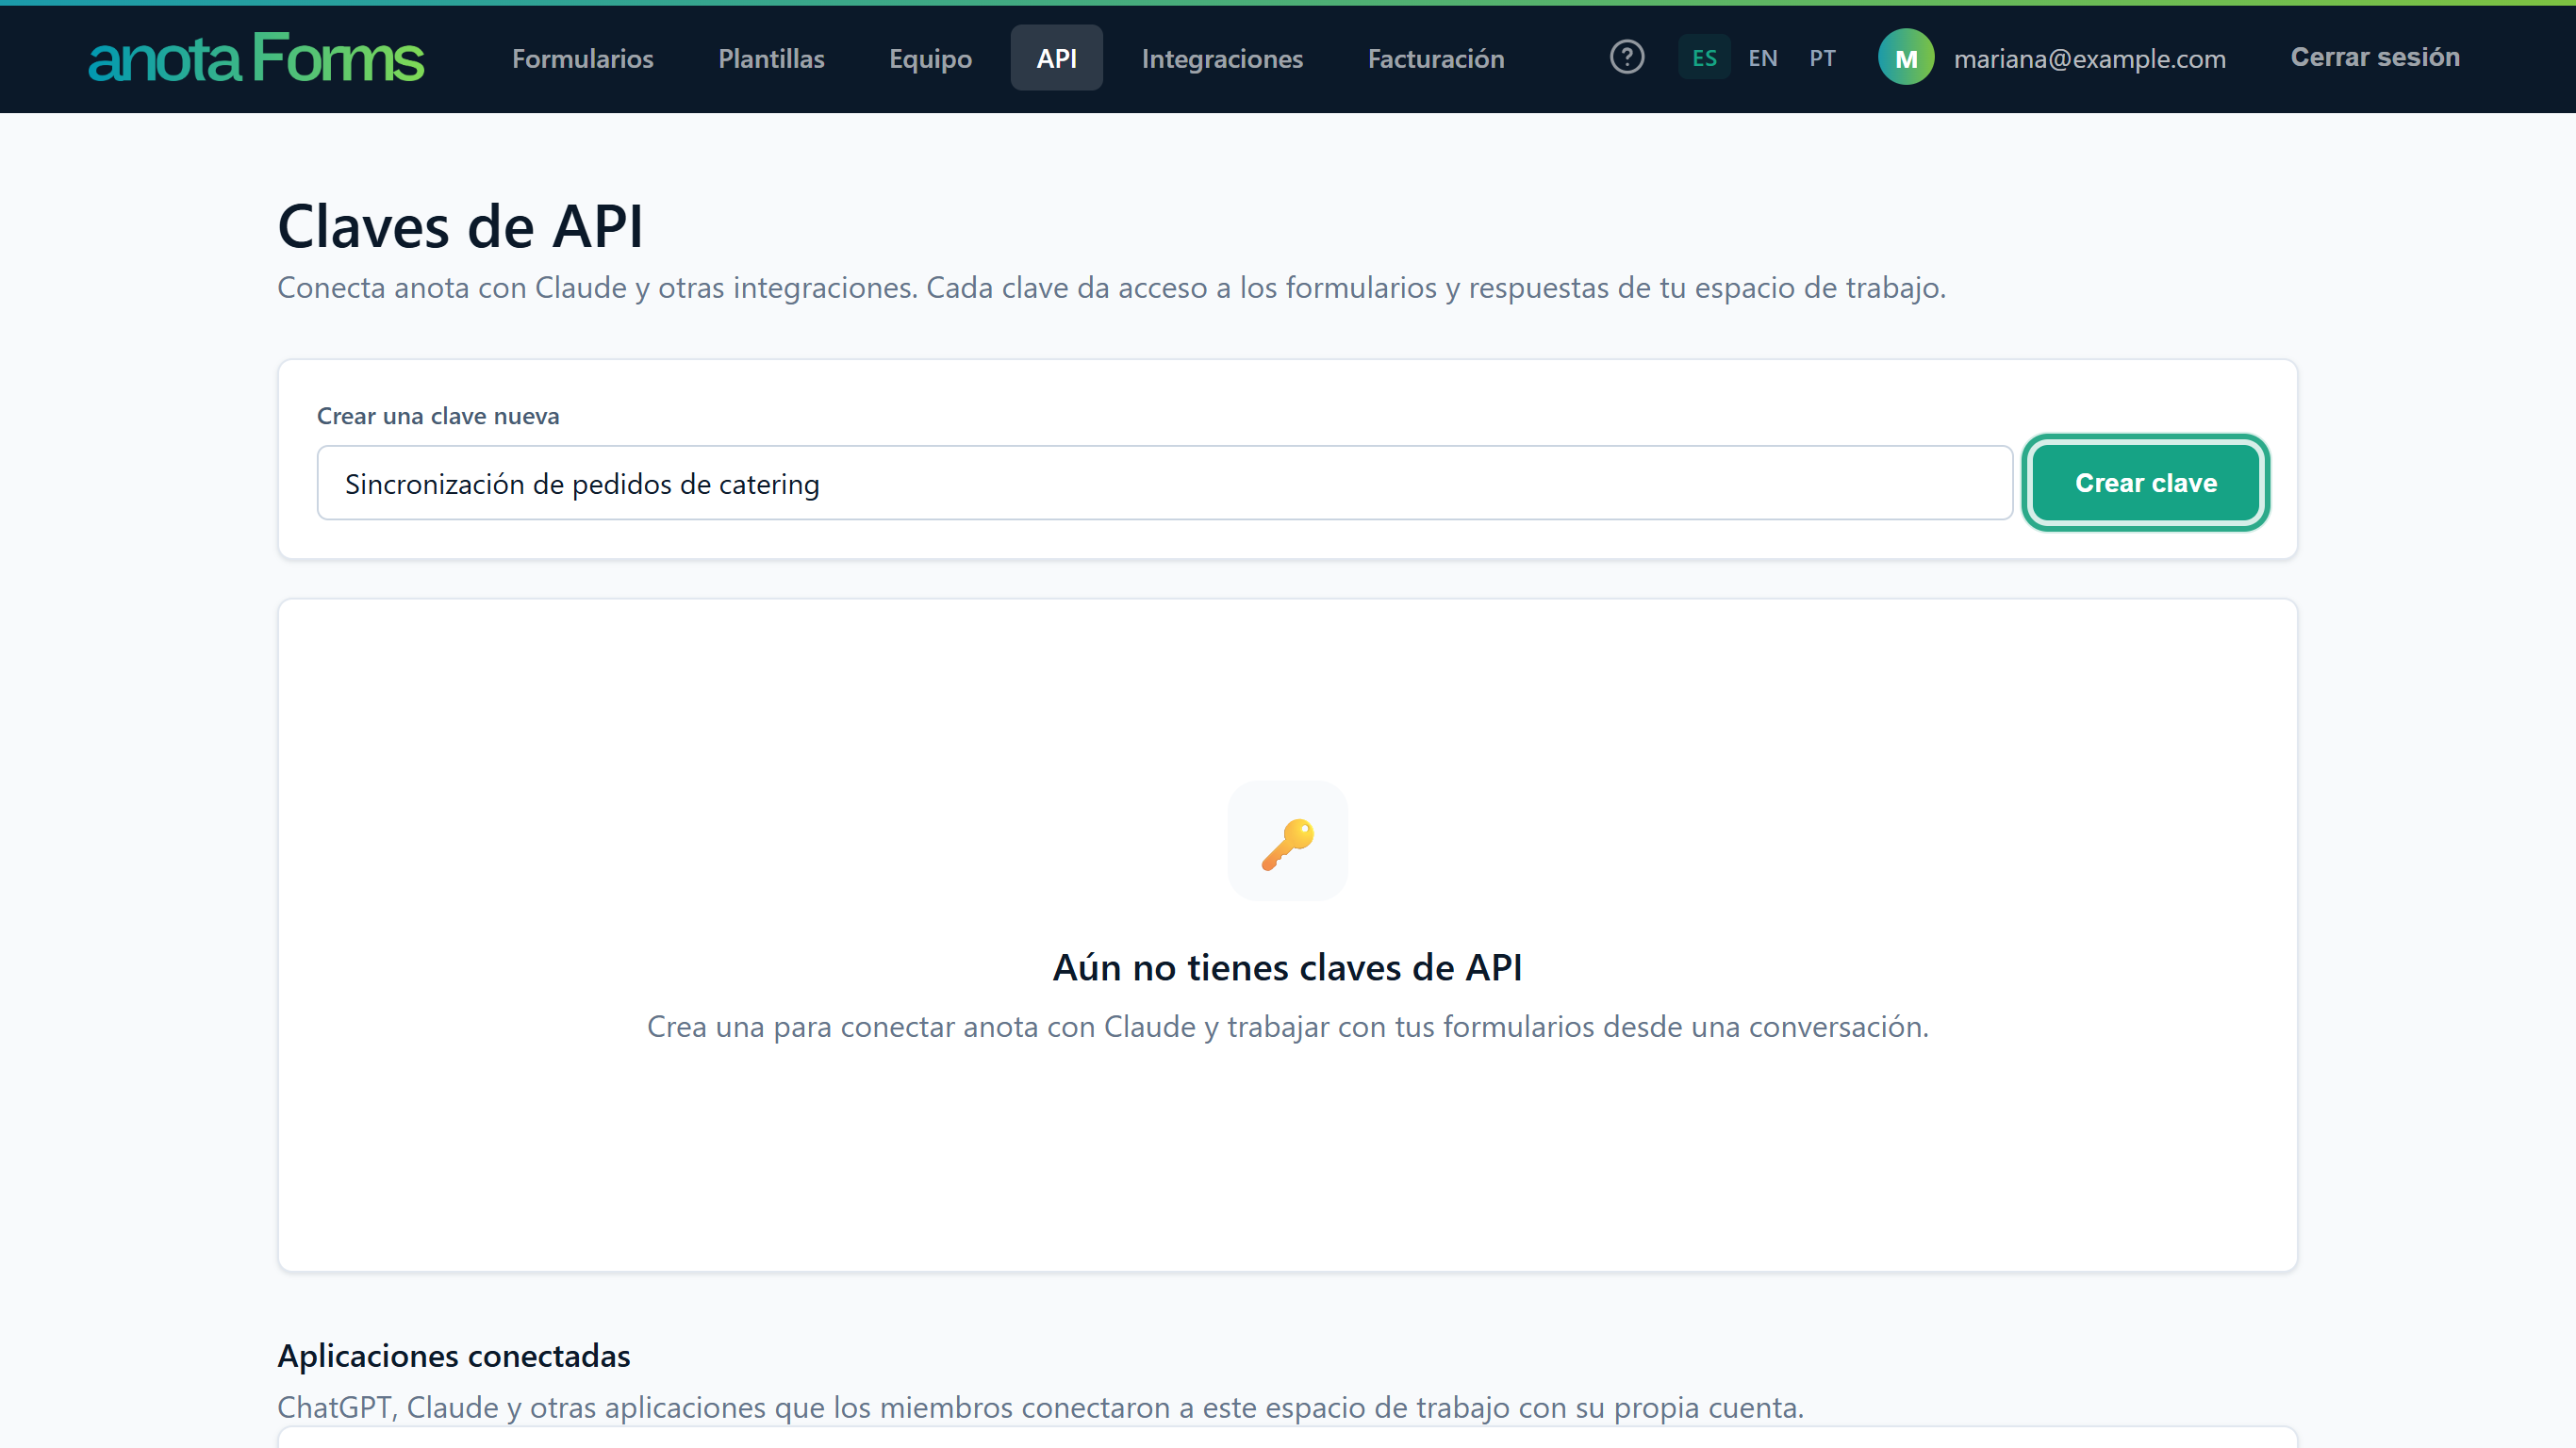Switch language to PT
This screenshot has height=1448, width=2576.
click(1822, 58)
